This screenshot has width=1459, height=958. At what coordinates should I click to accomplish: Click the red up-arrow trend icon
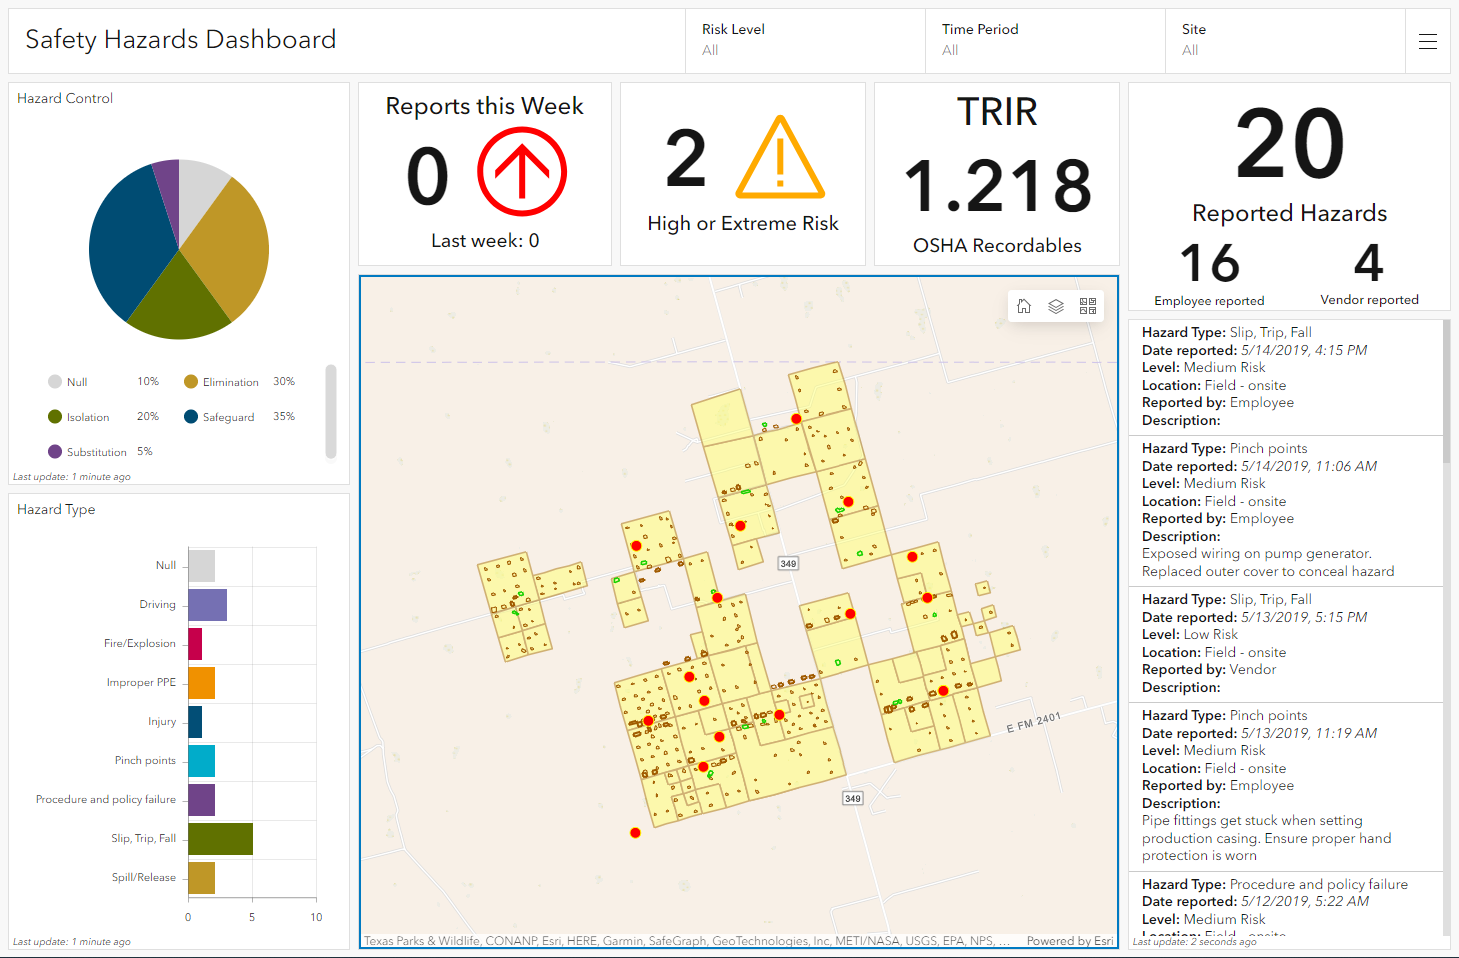[x=521, y=172]
